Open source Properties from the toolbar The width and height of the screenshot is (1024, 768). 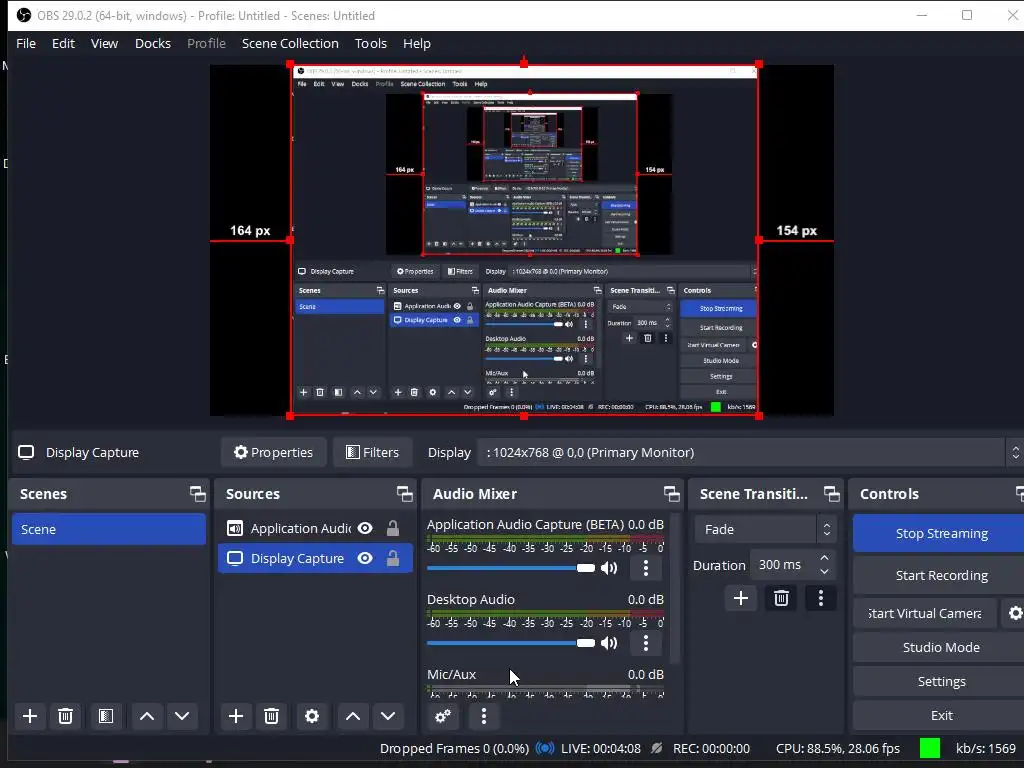274,453
